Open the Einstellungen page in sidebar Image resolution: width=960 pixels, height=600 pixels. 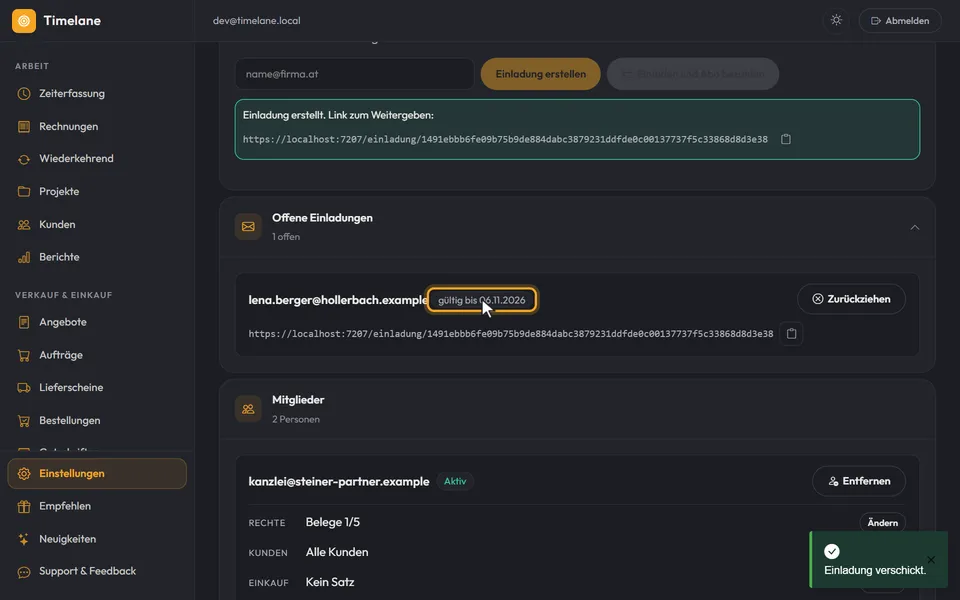97,473
